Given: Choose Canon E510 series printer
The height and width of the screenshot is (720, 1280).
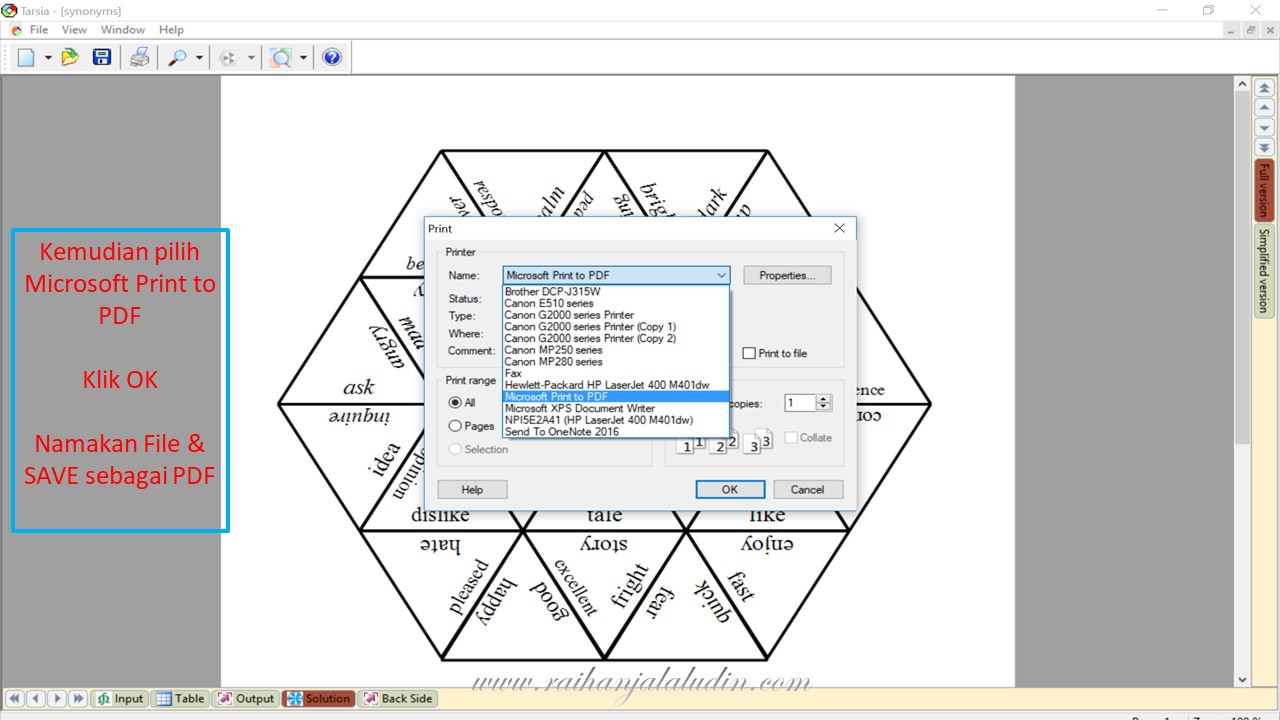Looking at the screenshot, I should (x=616, y=303).
